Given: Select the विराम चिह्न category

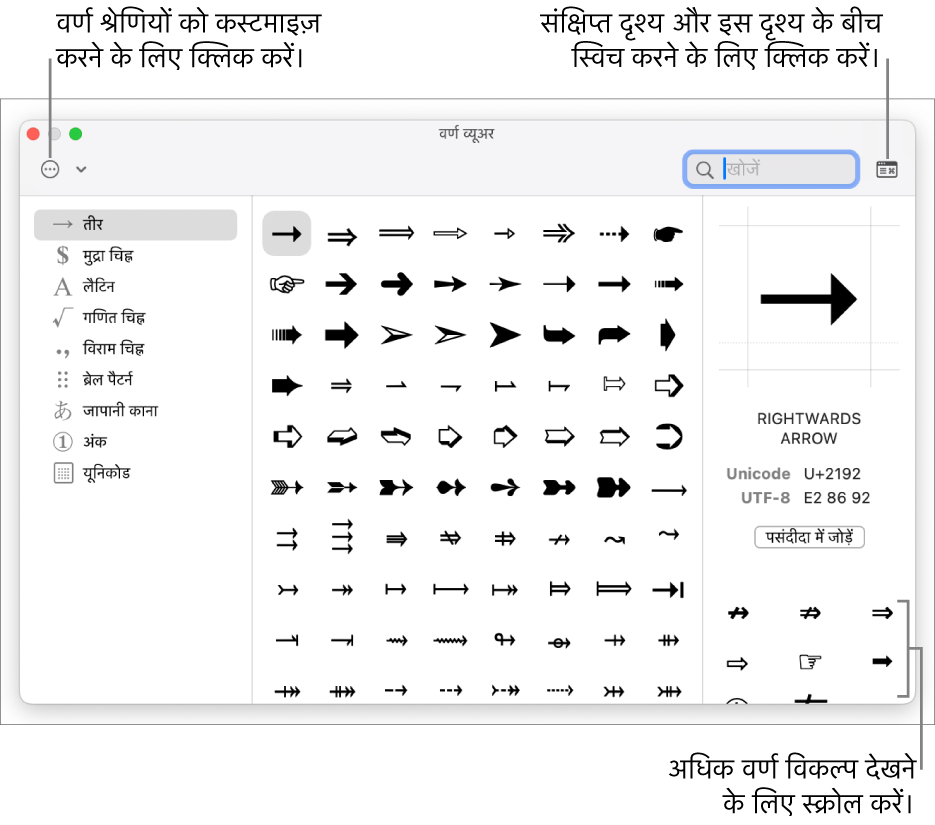Looking at the screenshot, I should (135, 349).
